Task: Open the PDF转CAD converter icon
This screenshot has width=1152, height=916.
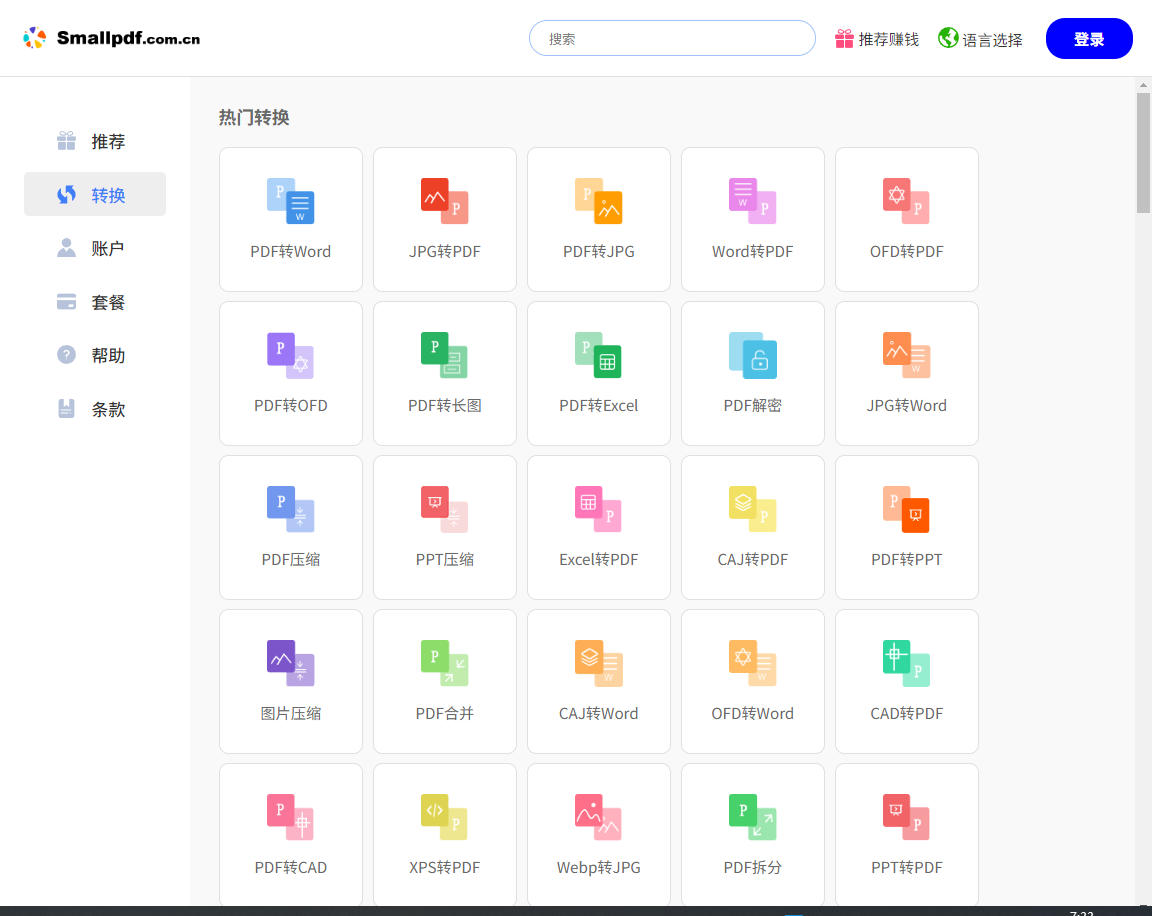Action: click(290, 817)
